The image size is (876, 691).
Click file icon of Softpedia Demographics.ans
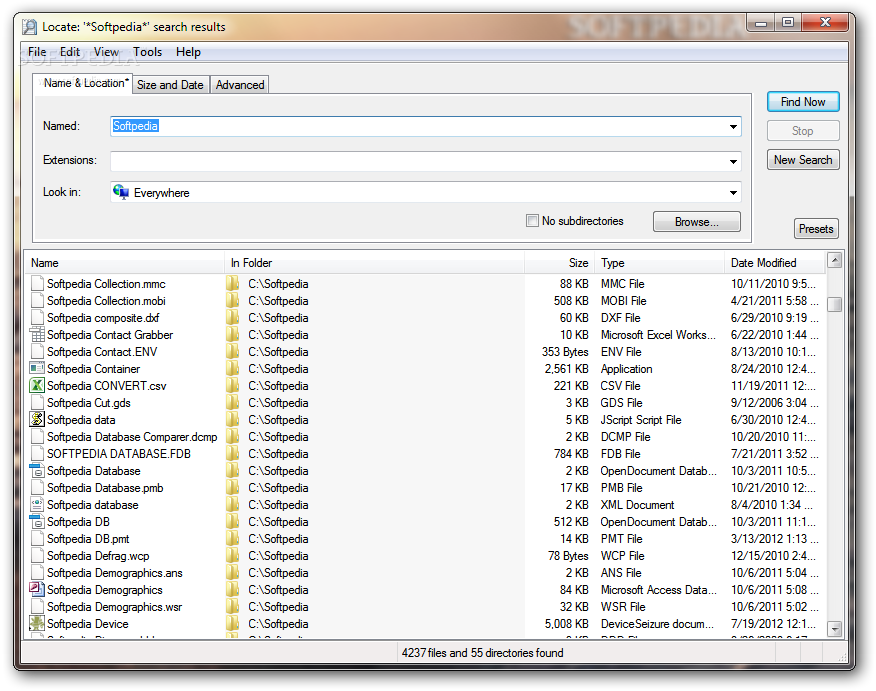point(37,573)
